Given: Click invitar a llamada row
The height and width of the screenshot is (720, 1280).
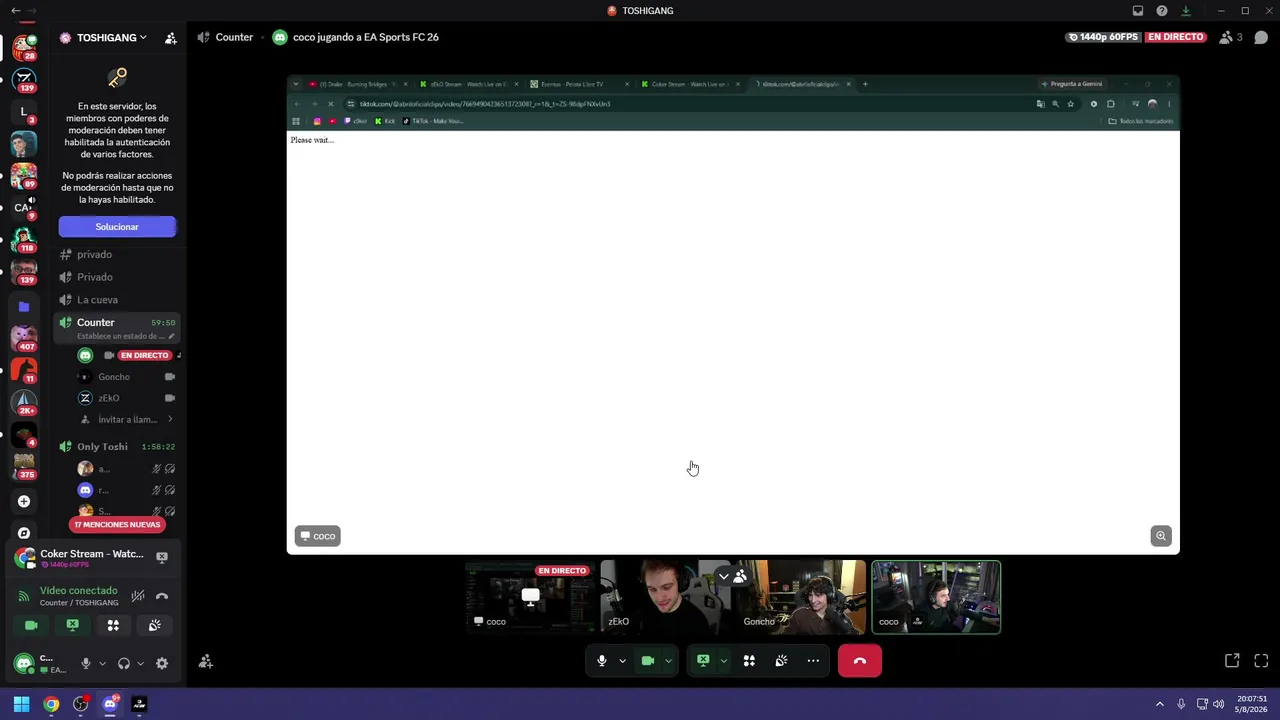Looking at the screenshot, I should click(x=128, y=420).
